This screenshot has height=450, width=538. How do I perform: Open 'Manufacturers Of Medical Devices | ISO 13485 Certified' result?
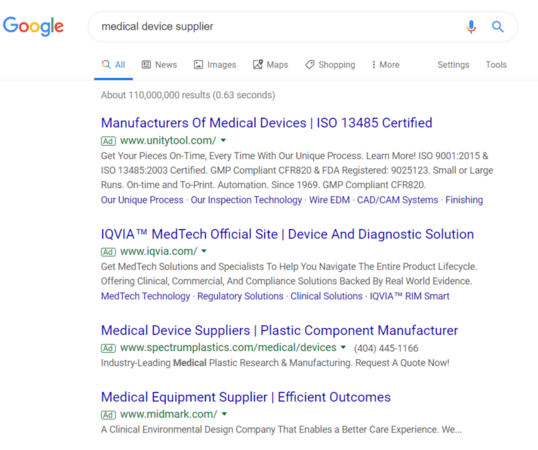267,123
